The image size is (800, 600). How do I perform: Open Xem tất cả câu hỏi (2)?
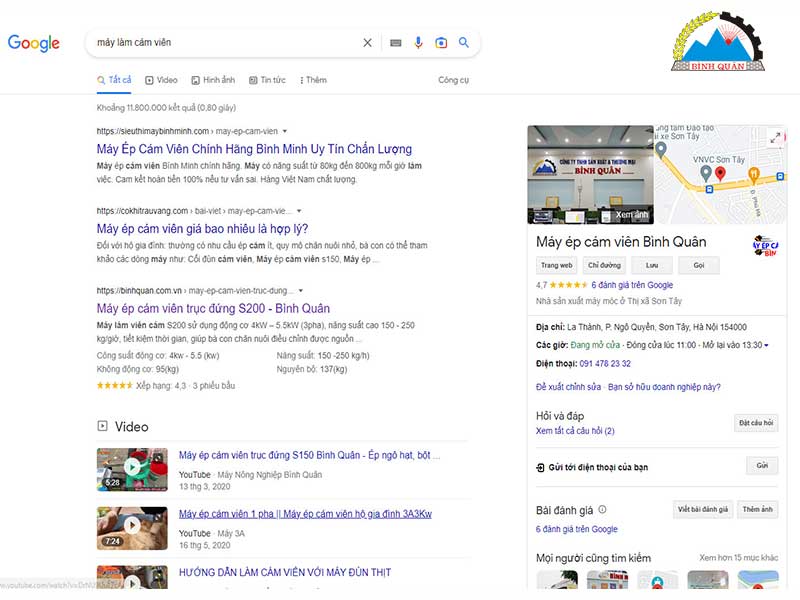575,431
